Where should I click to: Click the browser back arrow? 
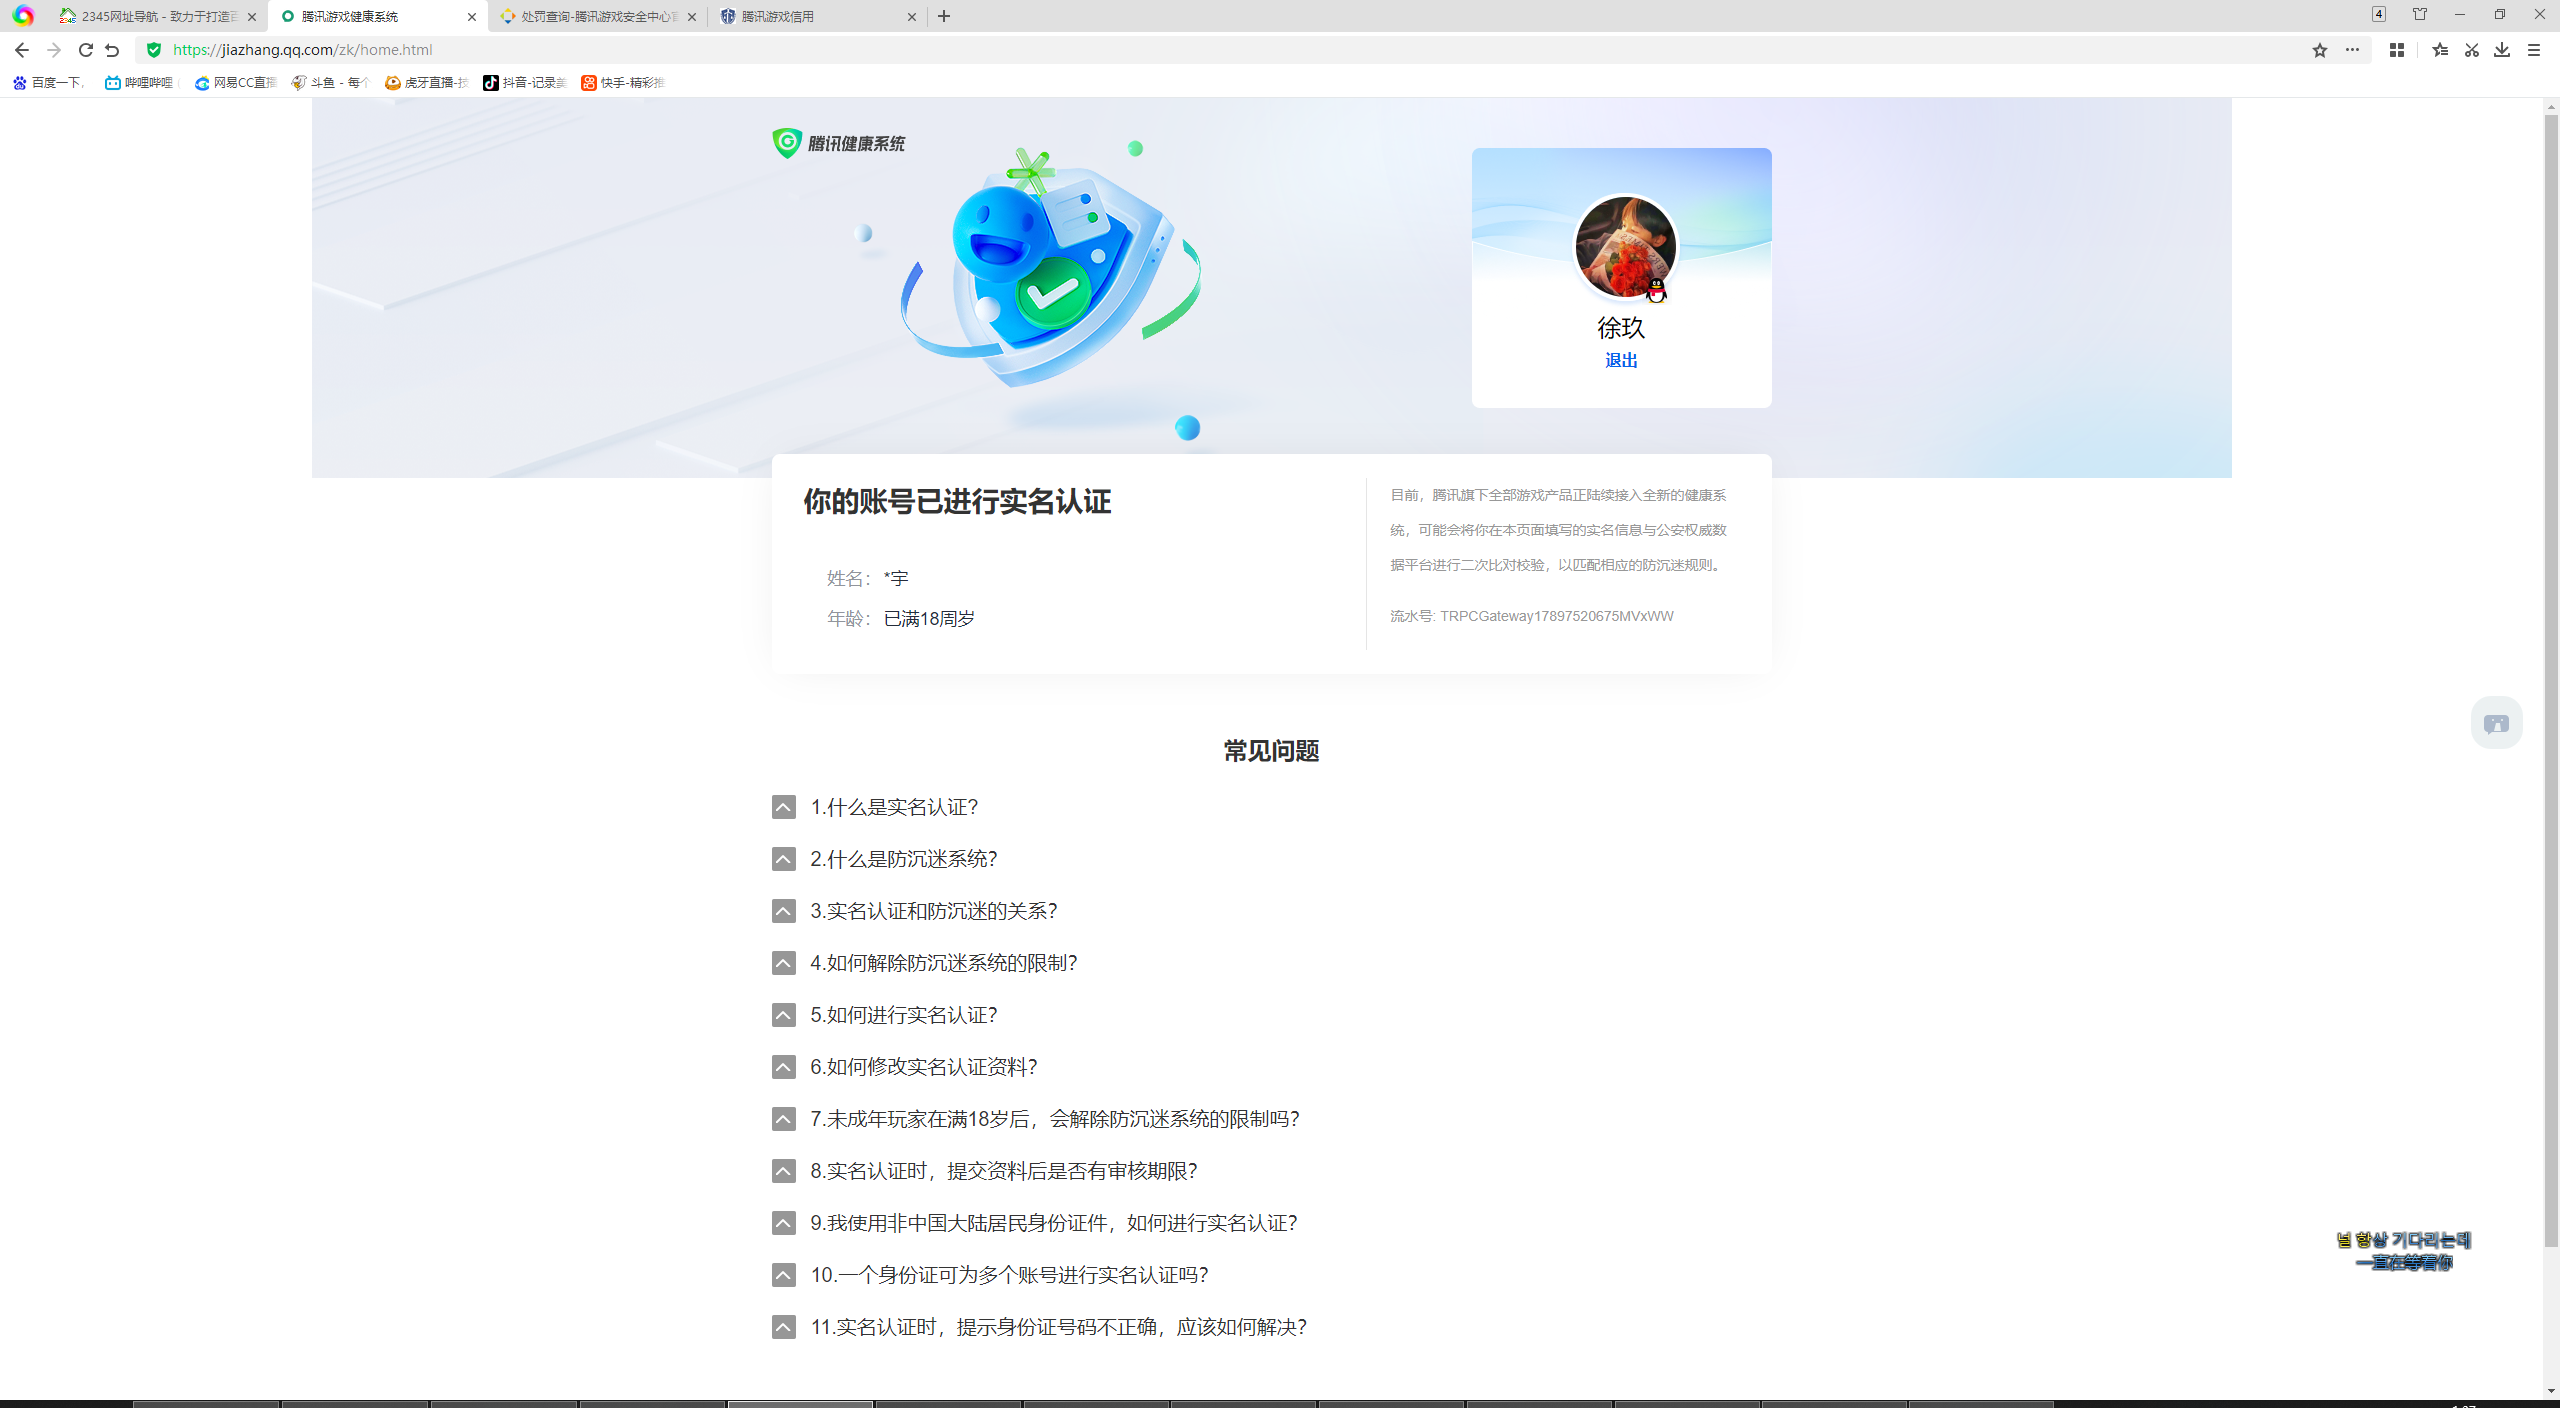point(21,50)
